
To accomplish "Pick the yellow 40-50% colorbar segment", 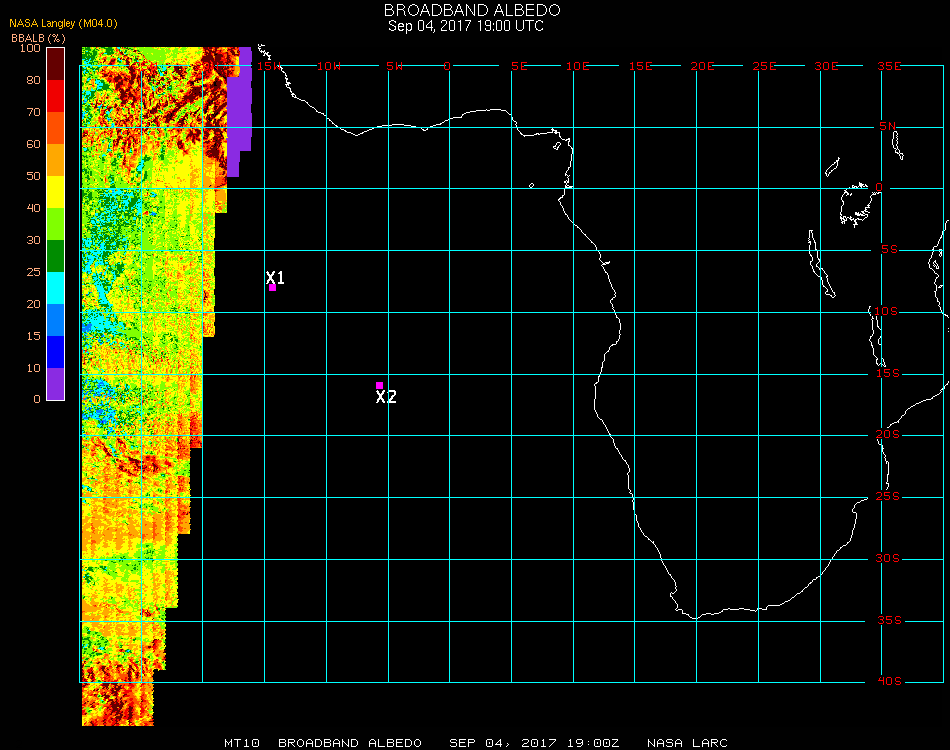I will tap(56, 192).
